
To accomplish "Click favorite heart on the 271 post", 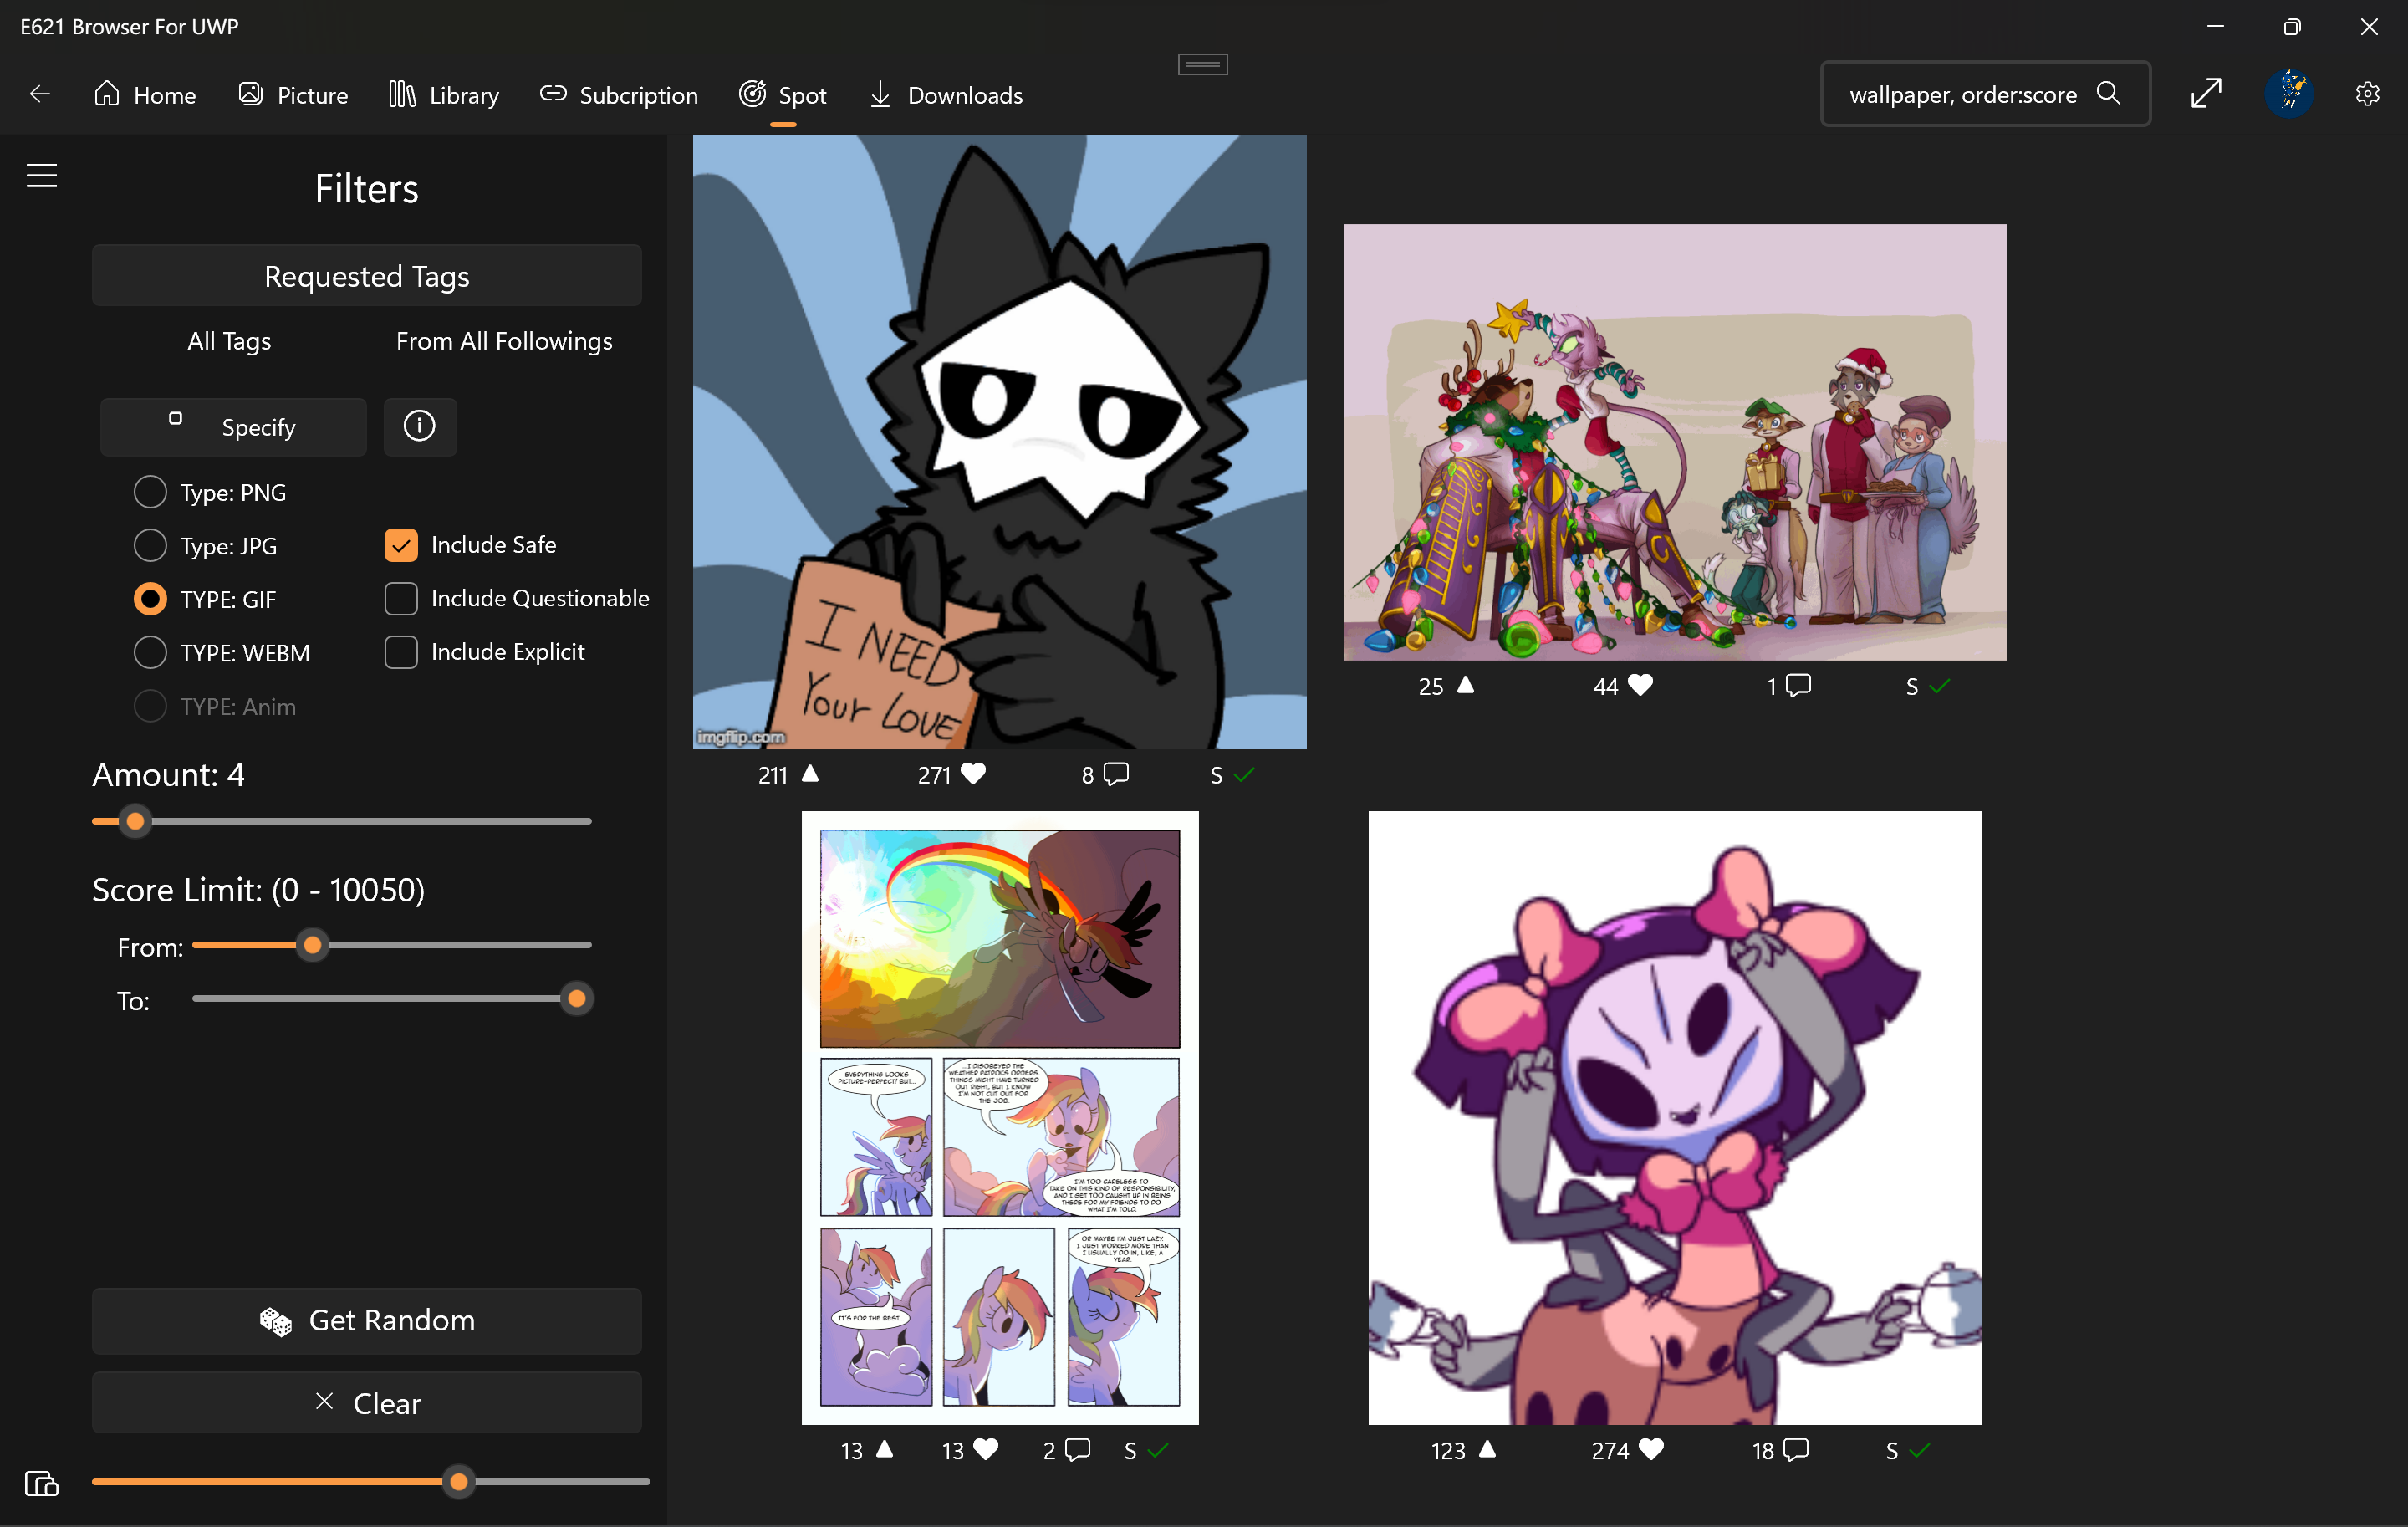I will pos(973,774).
